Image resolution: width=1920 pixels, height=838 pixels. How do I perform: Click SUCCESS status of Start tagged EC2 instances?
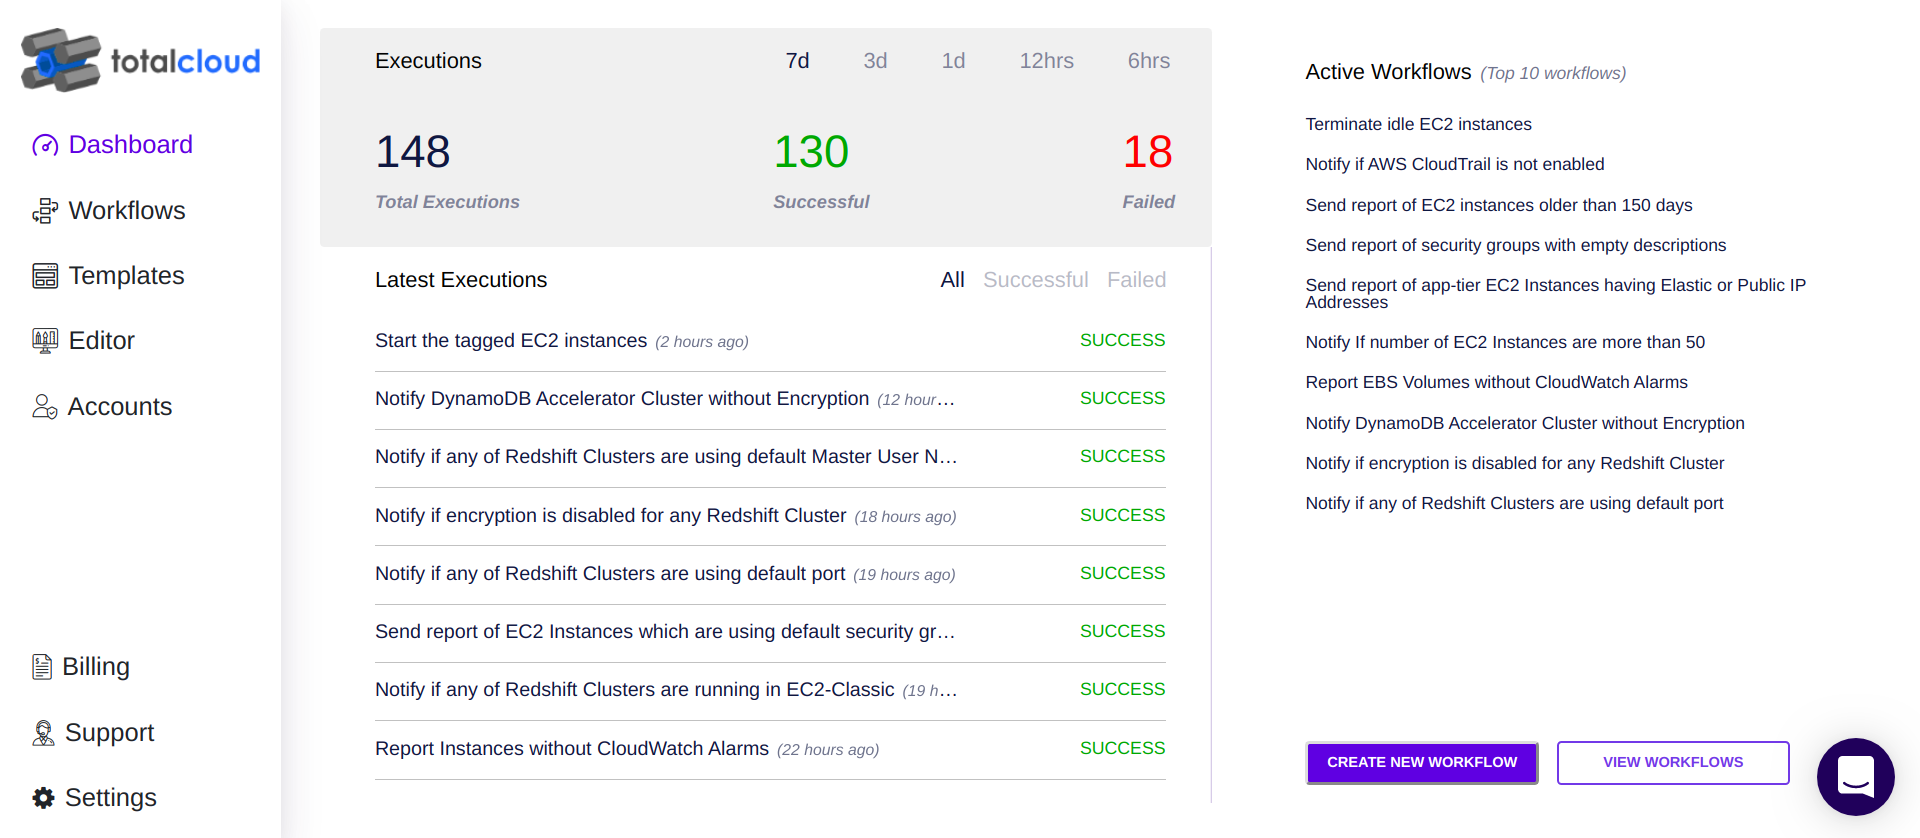pyautogui.click(x=1122, y=340)
